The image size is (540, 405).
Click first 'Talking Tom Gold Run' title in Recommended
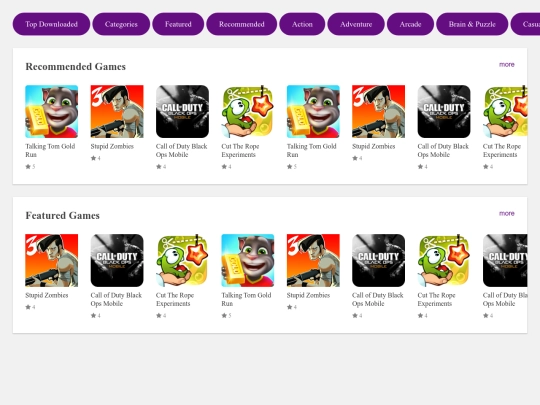tap(50, 150)
